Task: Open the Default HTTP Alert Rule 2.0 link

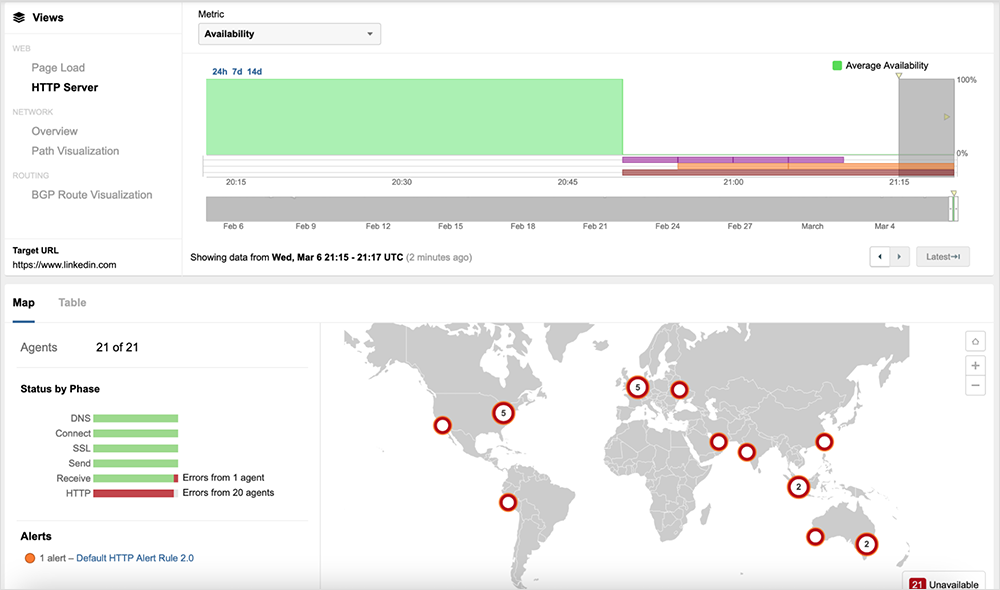Action: click(x=134, y=558)
